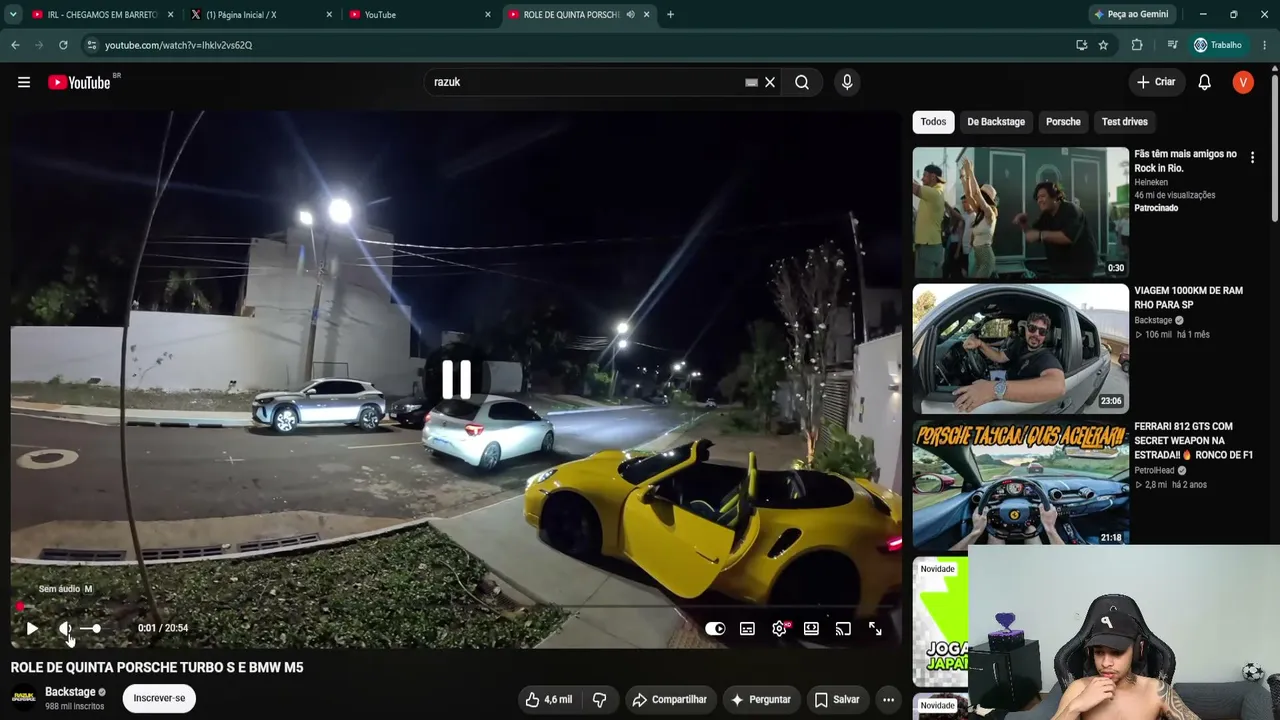Screen dimensions: 1280x720
Task: Select the Test drives filter chip
Action: (1125, 122)
